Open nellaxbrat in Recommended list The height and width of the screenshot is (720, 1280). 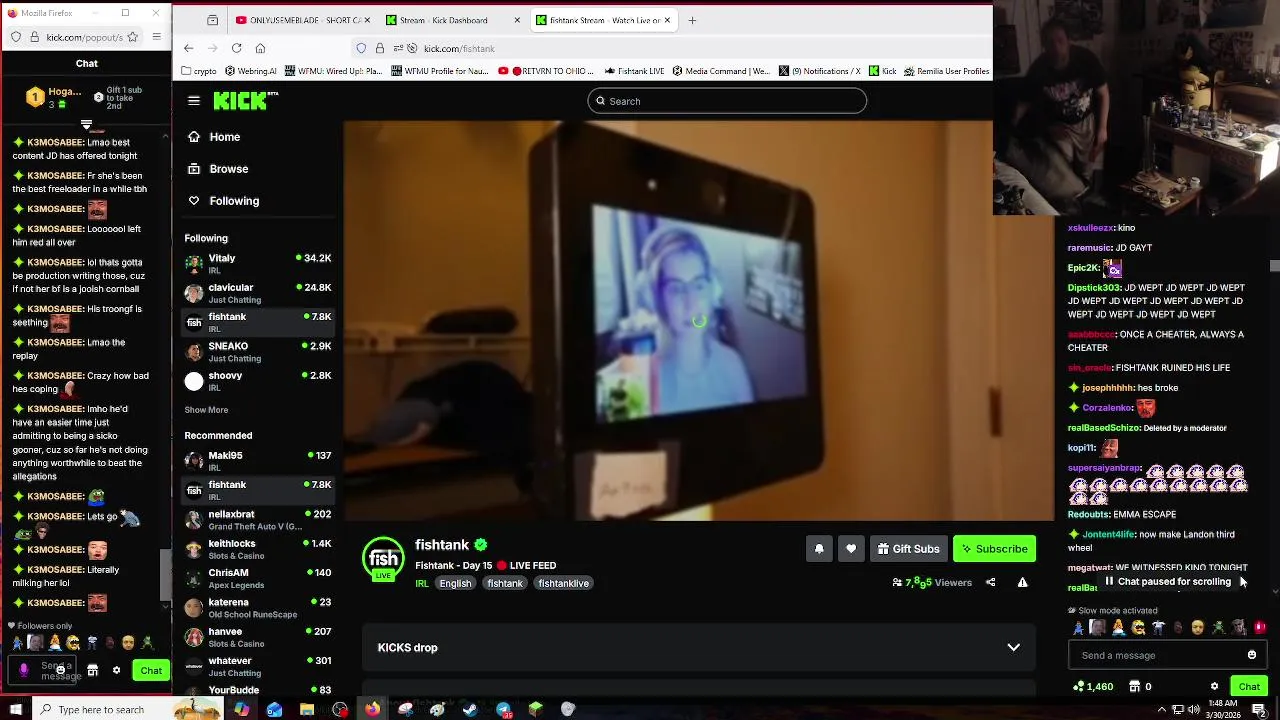coord(258,520)
